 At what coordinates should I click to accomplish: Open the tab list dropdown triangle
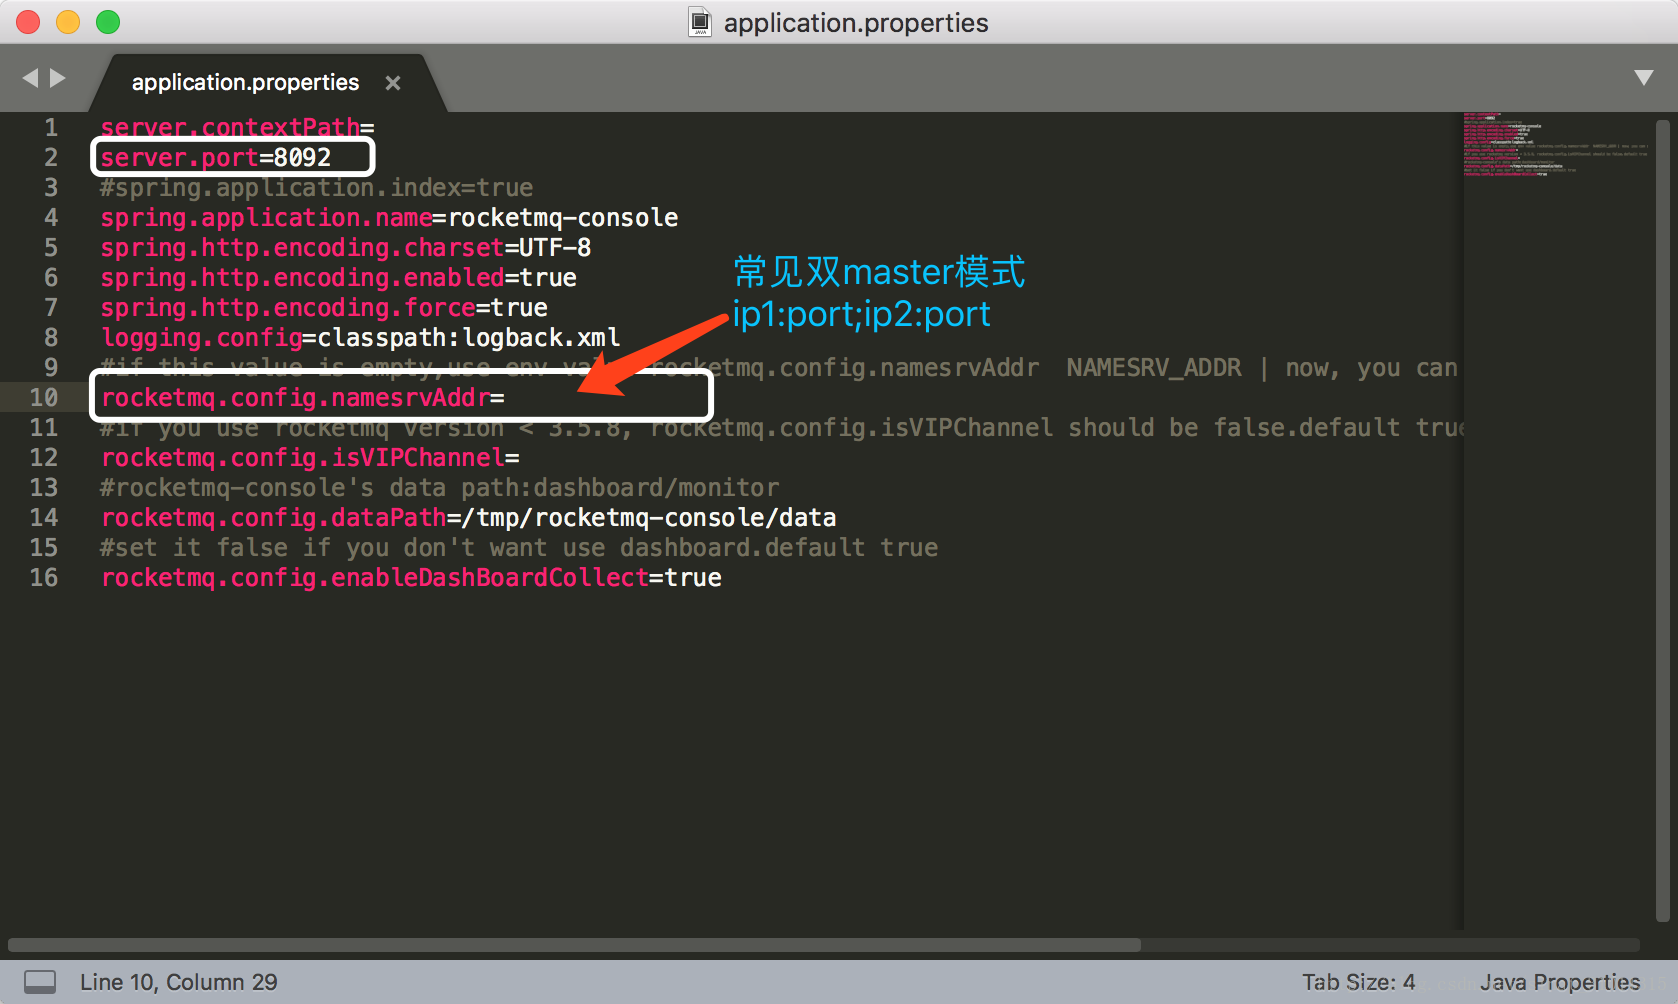tap(1643, 78)
